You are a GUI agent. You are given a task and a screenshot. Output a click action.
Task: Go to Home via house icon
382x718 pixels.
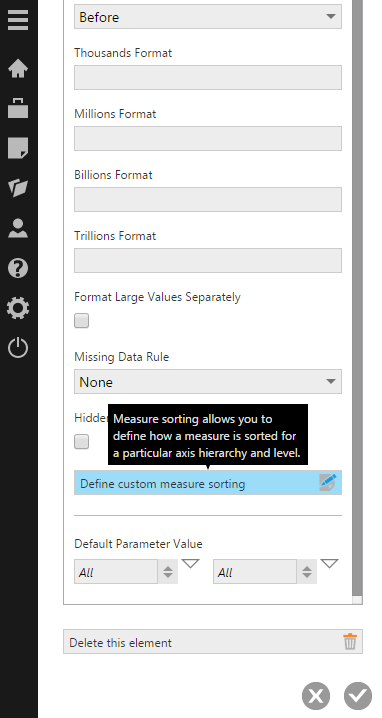(18, 69)
